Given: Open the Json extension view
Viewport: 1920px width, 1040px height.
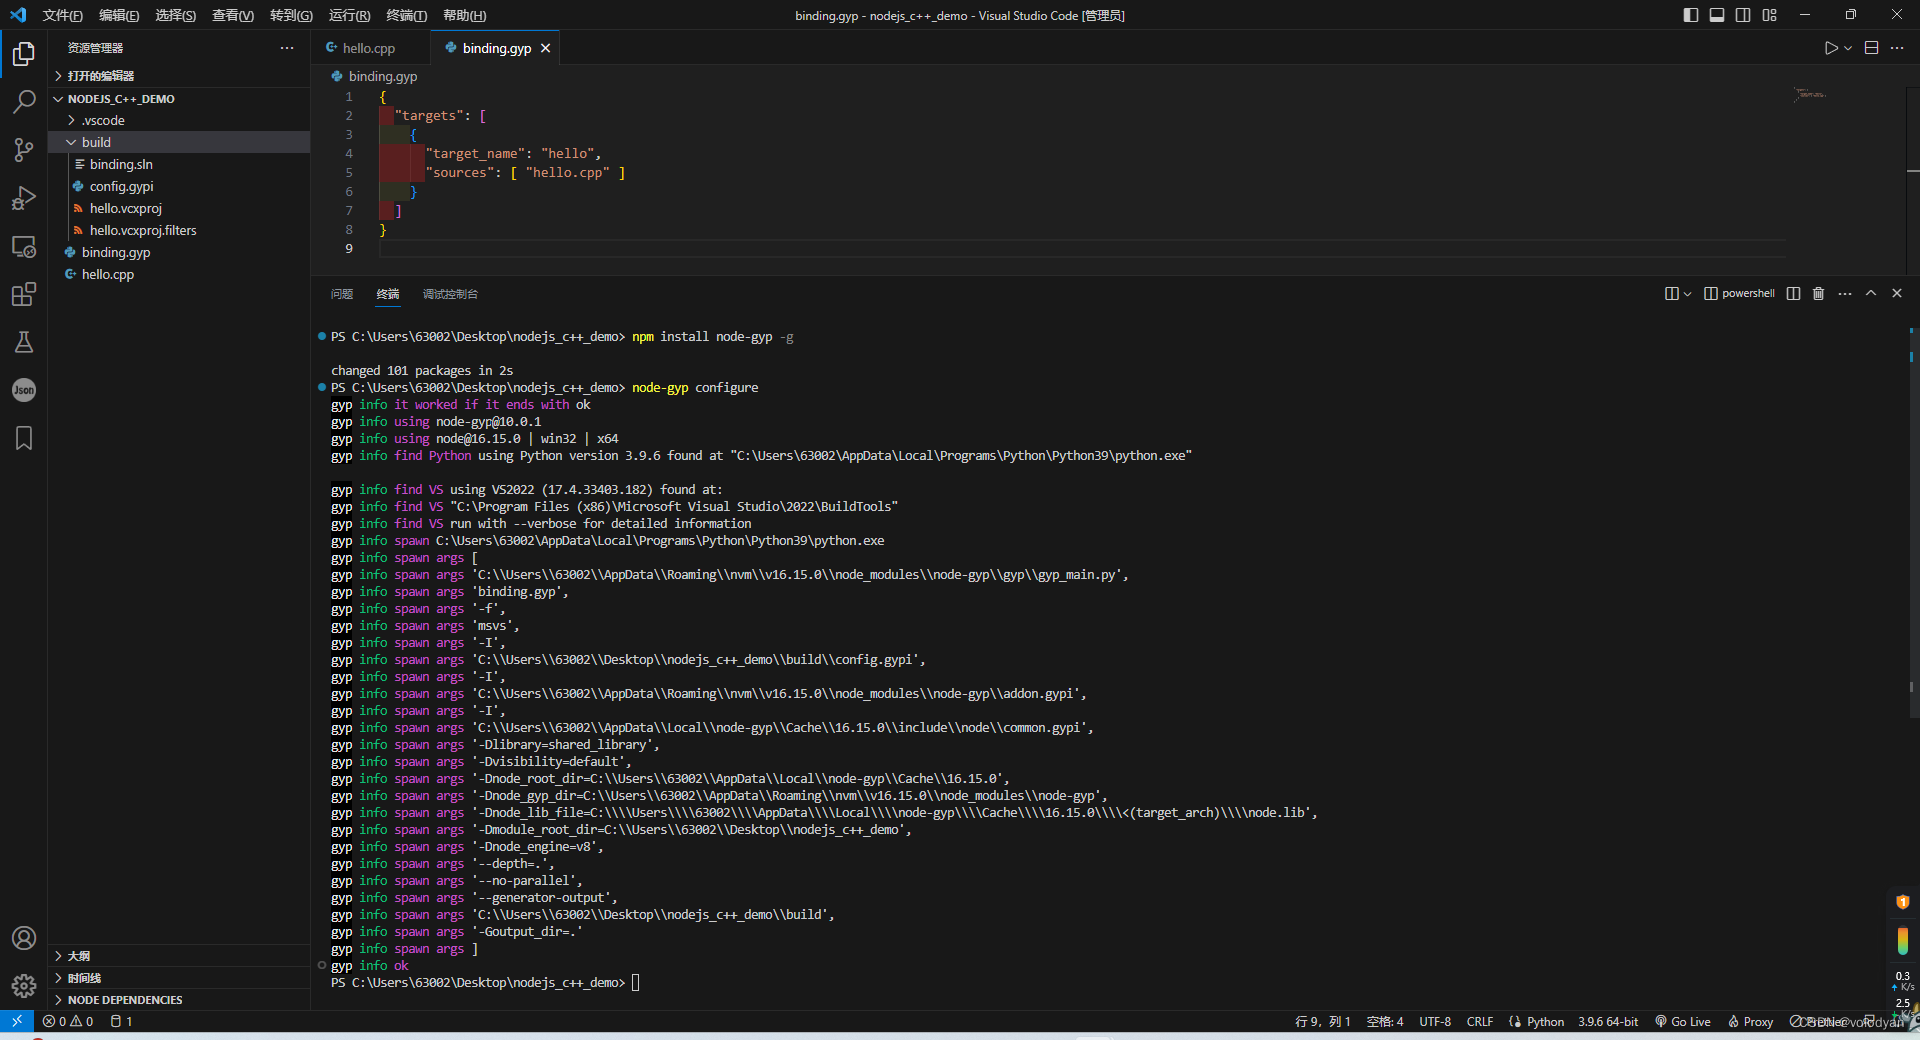Looking at the screenshot, I should coord(24,390).
